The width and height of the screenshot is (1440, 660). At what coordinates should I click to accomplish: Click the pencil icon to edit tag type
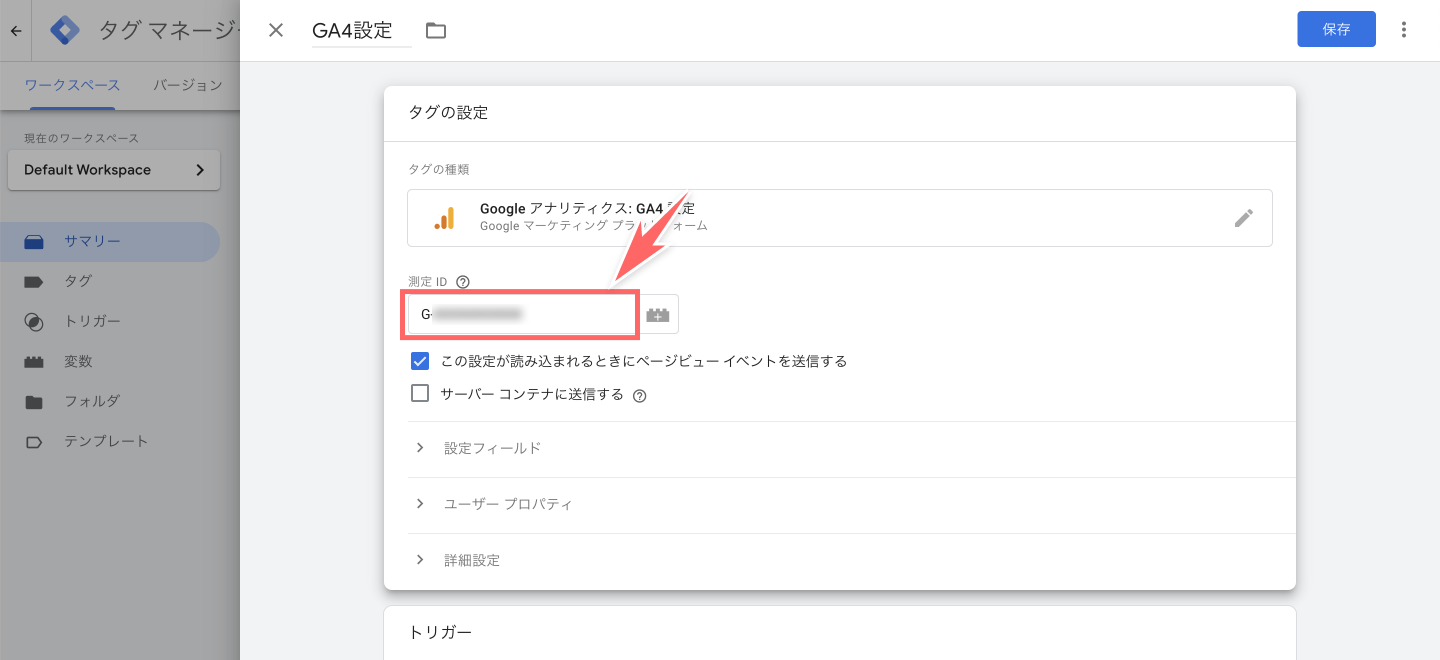pos(1244,217)
